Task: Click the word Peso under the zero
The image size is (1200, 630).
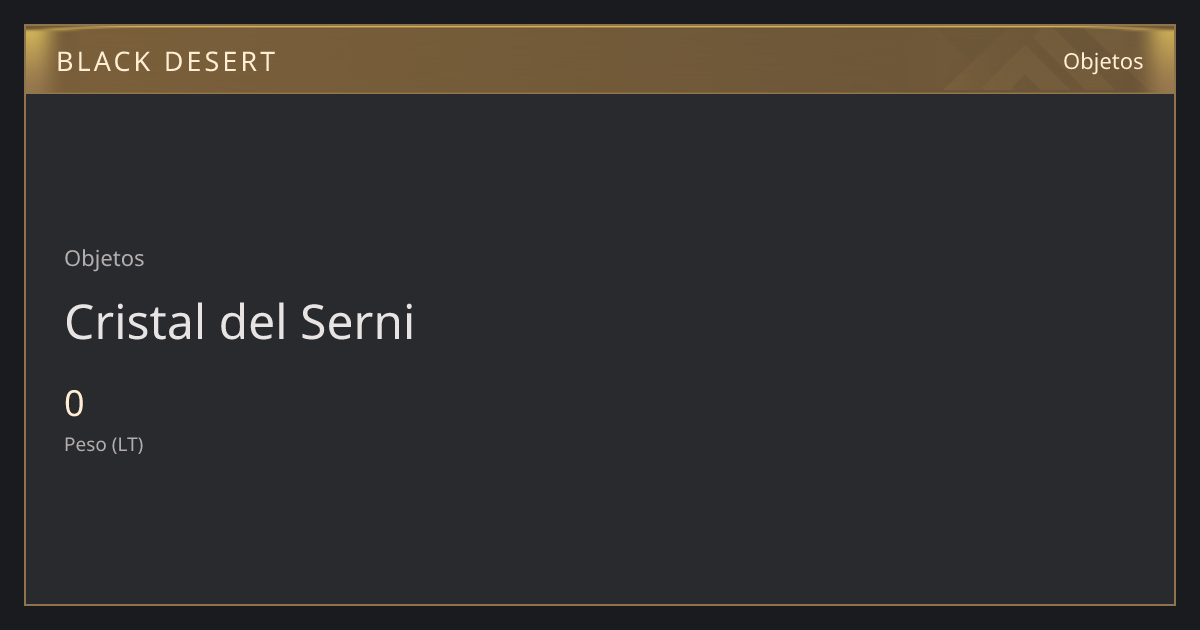Action: (x=85, y=445)
